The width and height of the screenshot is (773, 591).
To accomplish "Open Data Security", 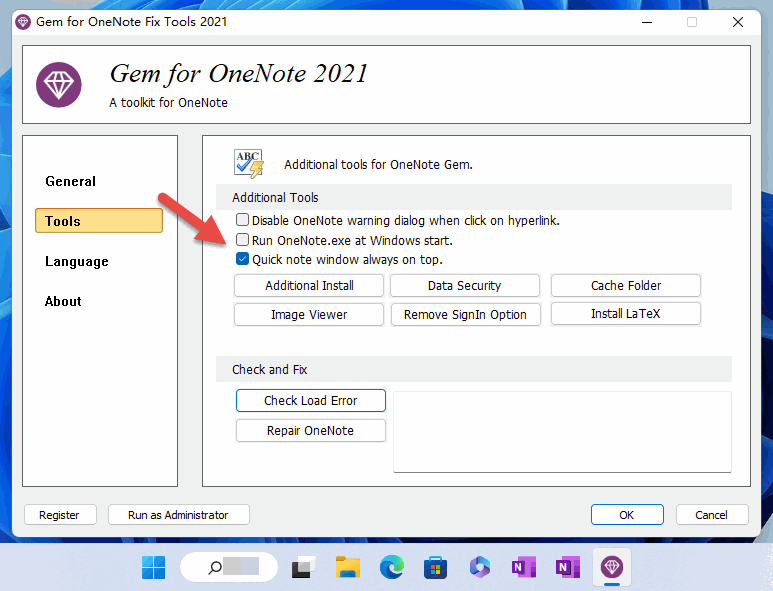I will point(464,285).
